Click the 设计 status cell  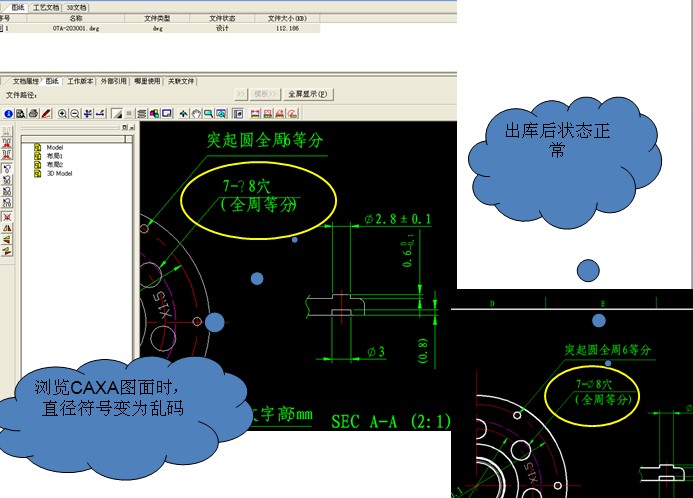222,28
